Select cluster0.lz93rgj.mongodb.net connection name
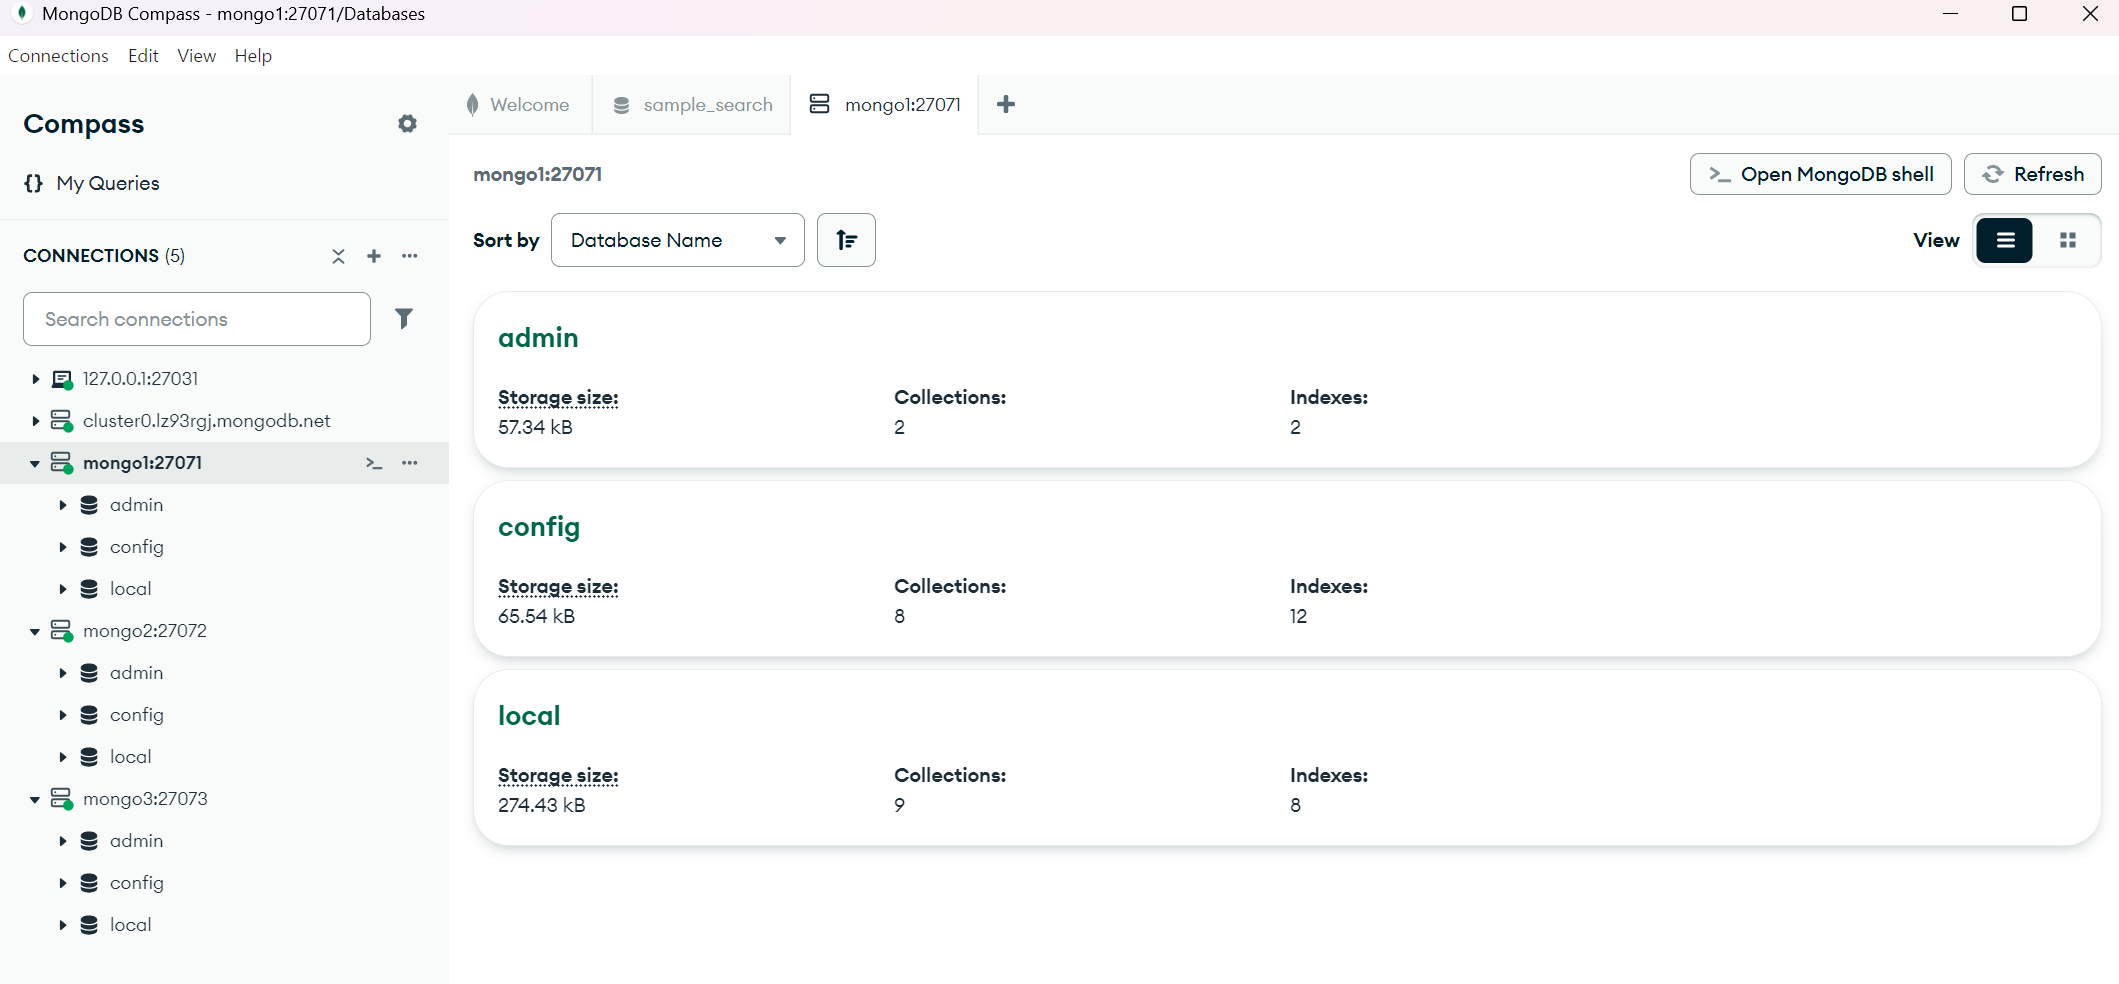This screenshot has width=2119, height=984. coord(207,421)
